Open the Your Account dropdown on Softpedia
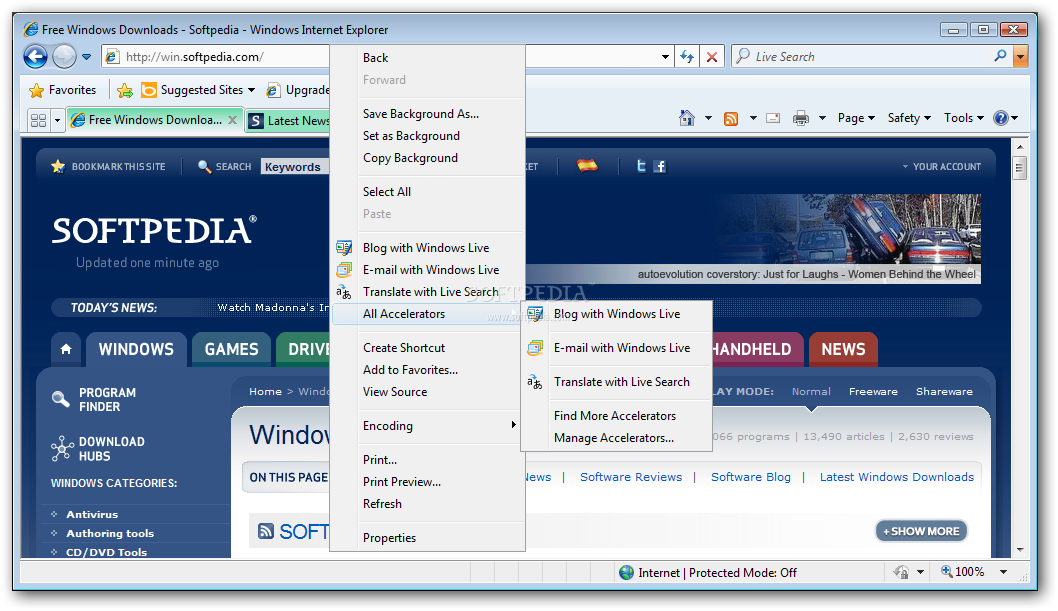 (942, 167)
